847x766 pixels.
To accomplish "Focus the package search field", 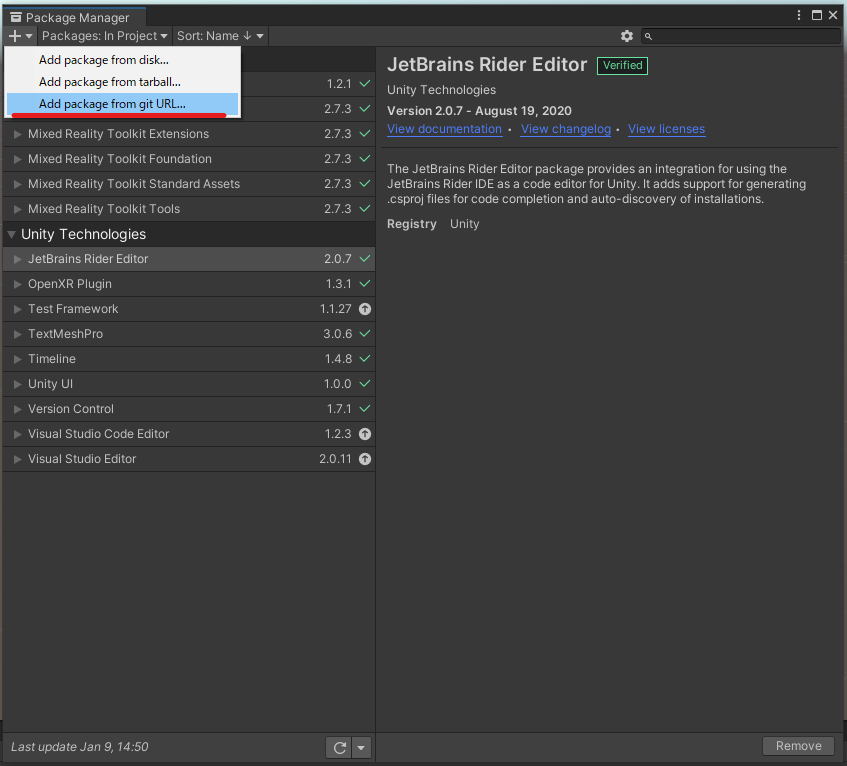I will (x=741, y=36).
